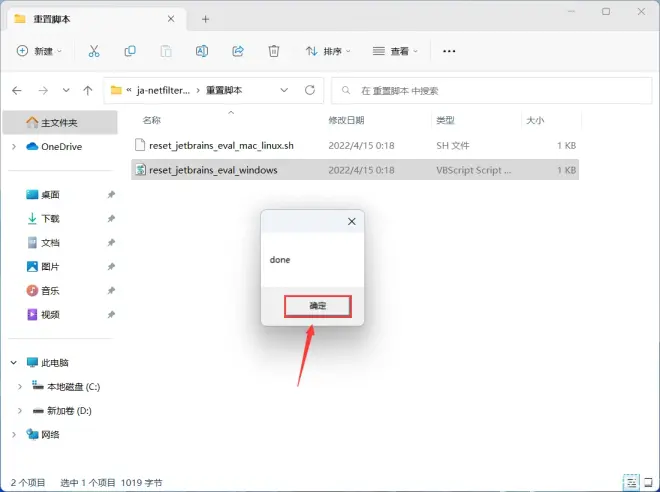Screen dimensions: 660x492
Task: Go back with the left arrow
Action: [x=17, y=90]
